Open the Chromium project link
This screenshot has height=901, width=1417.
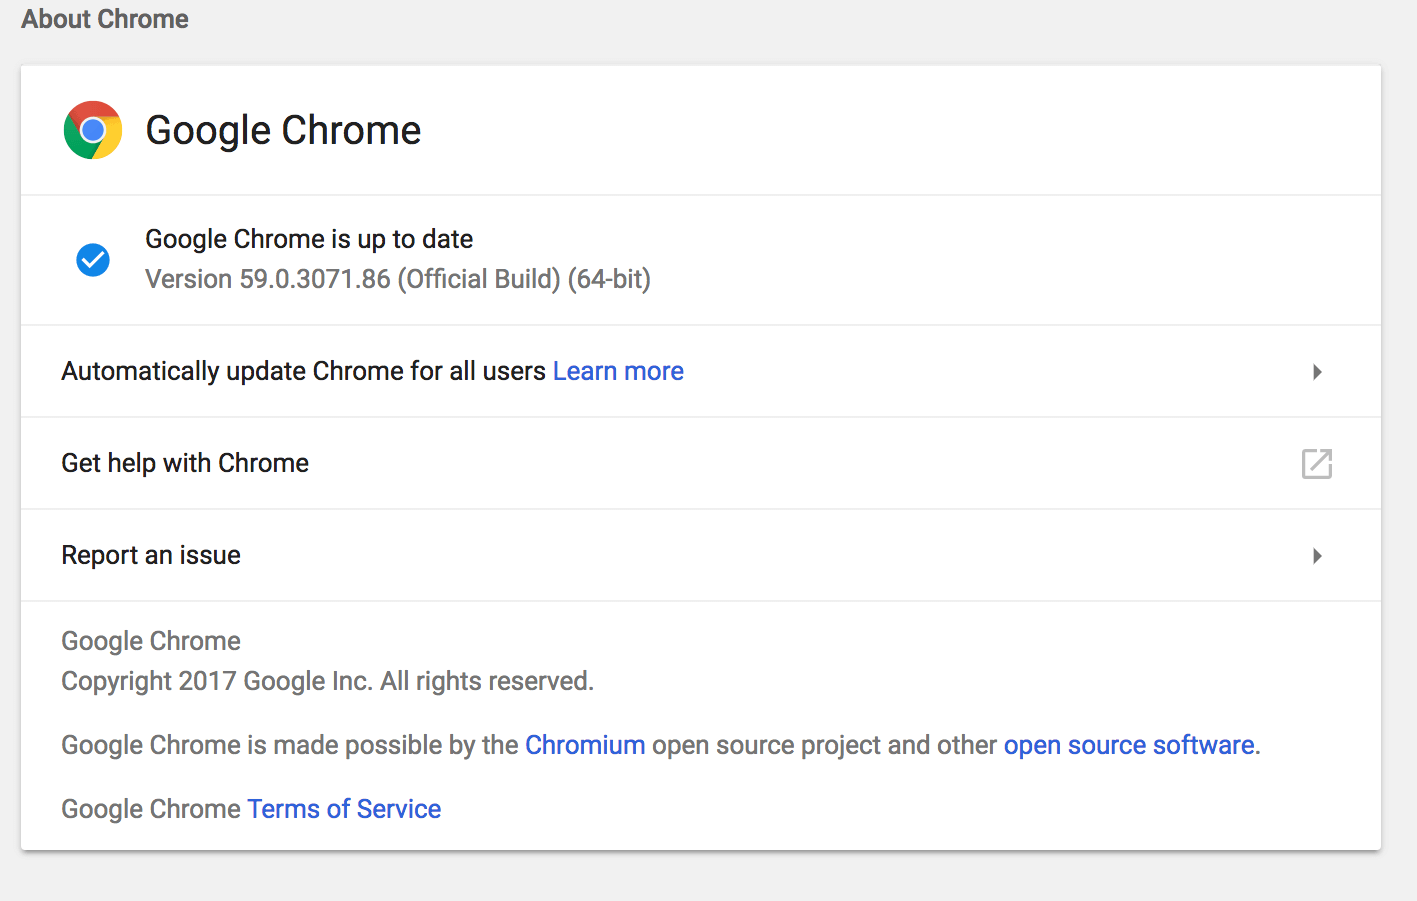tap(585, 745)
